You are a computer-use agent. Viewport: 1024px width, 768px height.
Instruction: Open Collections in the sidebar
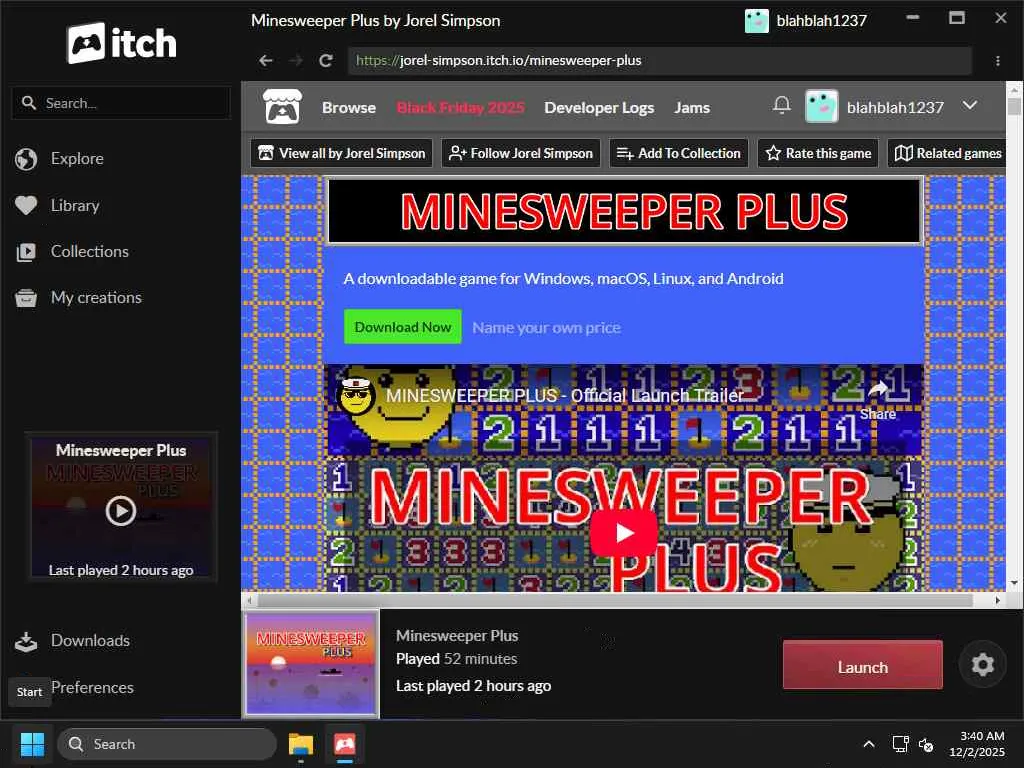point(89,251)
